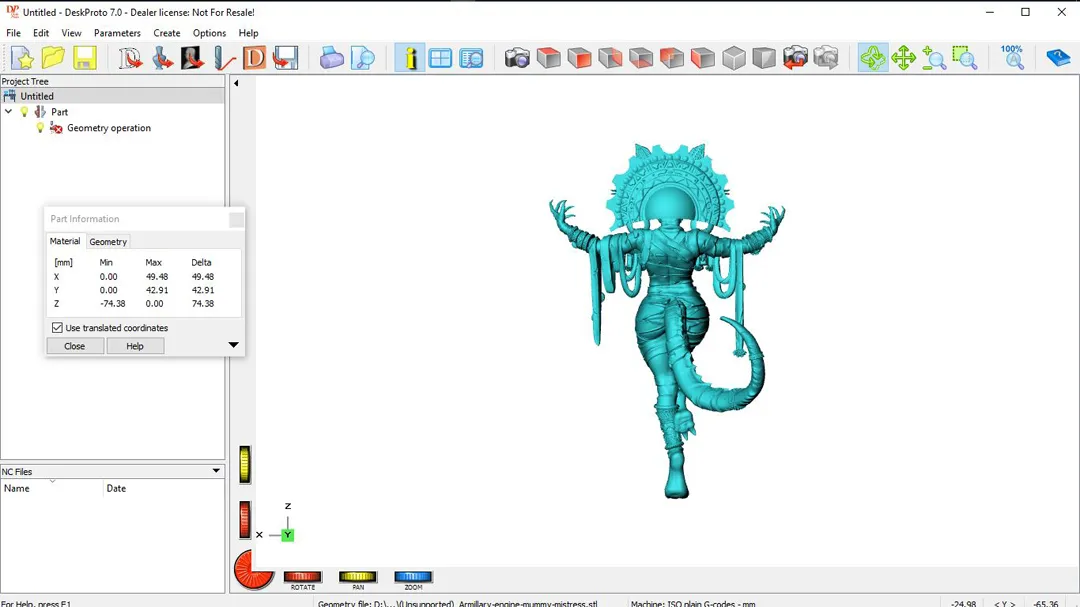Expand Part Information with the down arrow
Image resolution: width=1080 pixels, height=607 pixels.
tap(233, 344)
